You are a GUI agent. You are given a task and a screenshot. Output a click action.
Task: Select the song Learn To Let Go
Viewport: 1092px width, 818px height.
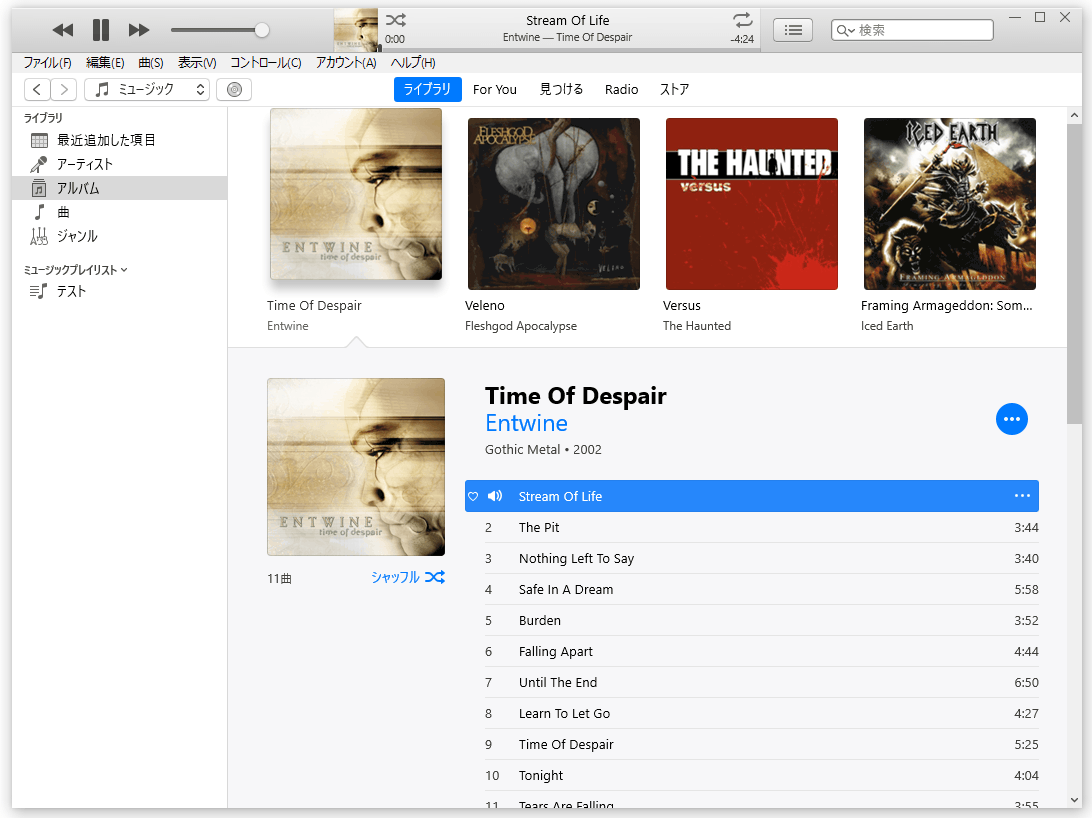point(761,714)
